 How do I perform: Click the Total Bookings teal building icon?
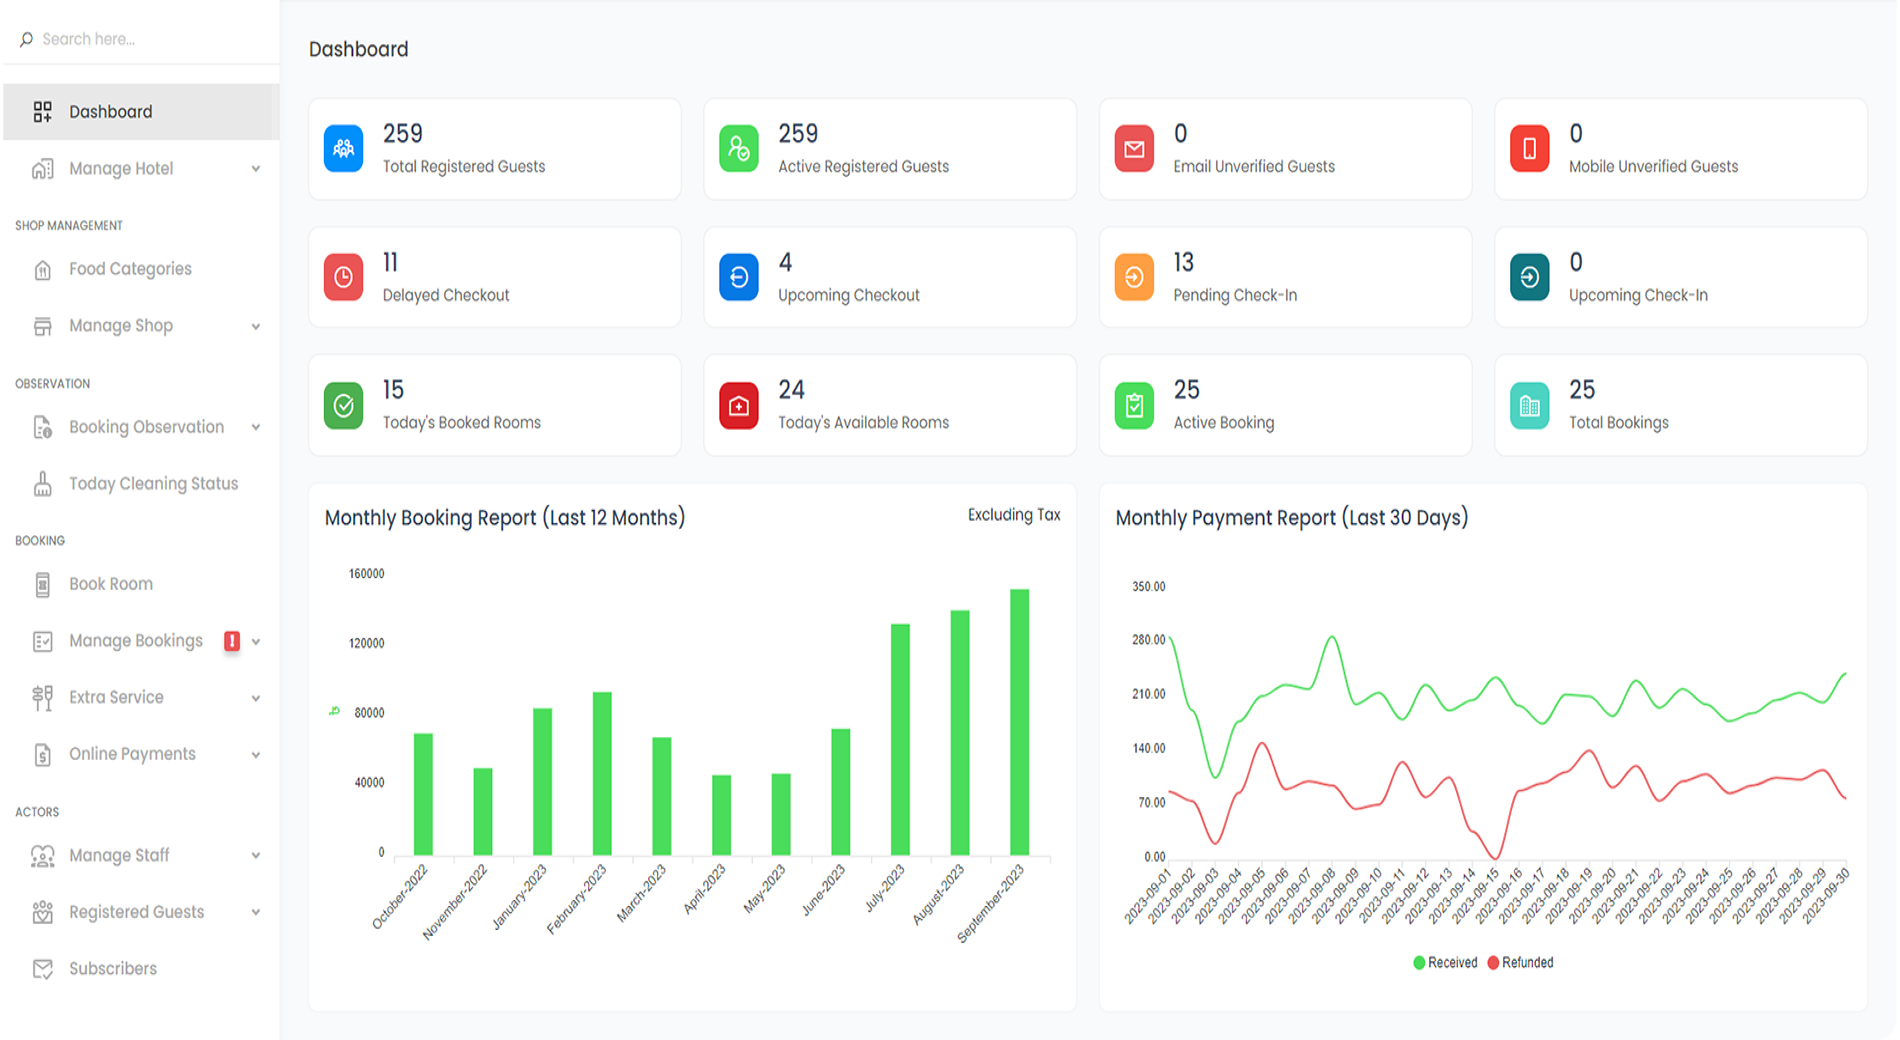(1529, 406)
